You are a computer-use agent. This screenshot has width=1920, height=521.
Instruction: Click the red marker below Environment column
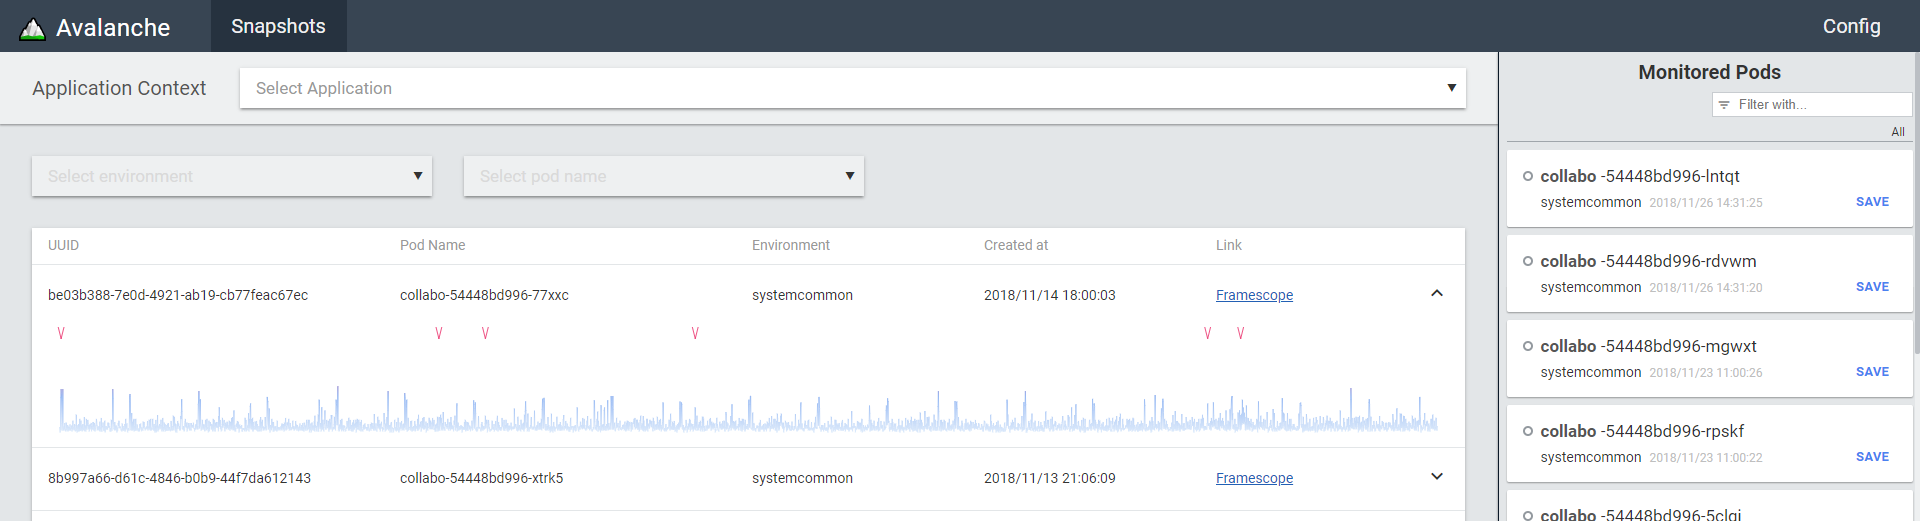pyautogui.click(x=695, y=333)
